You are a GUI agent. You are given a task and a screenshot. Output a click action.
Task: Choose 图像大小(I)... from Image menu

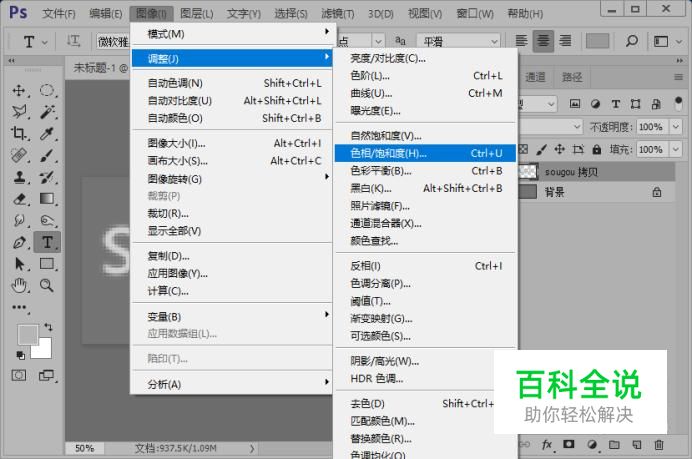231,143
